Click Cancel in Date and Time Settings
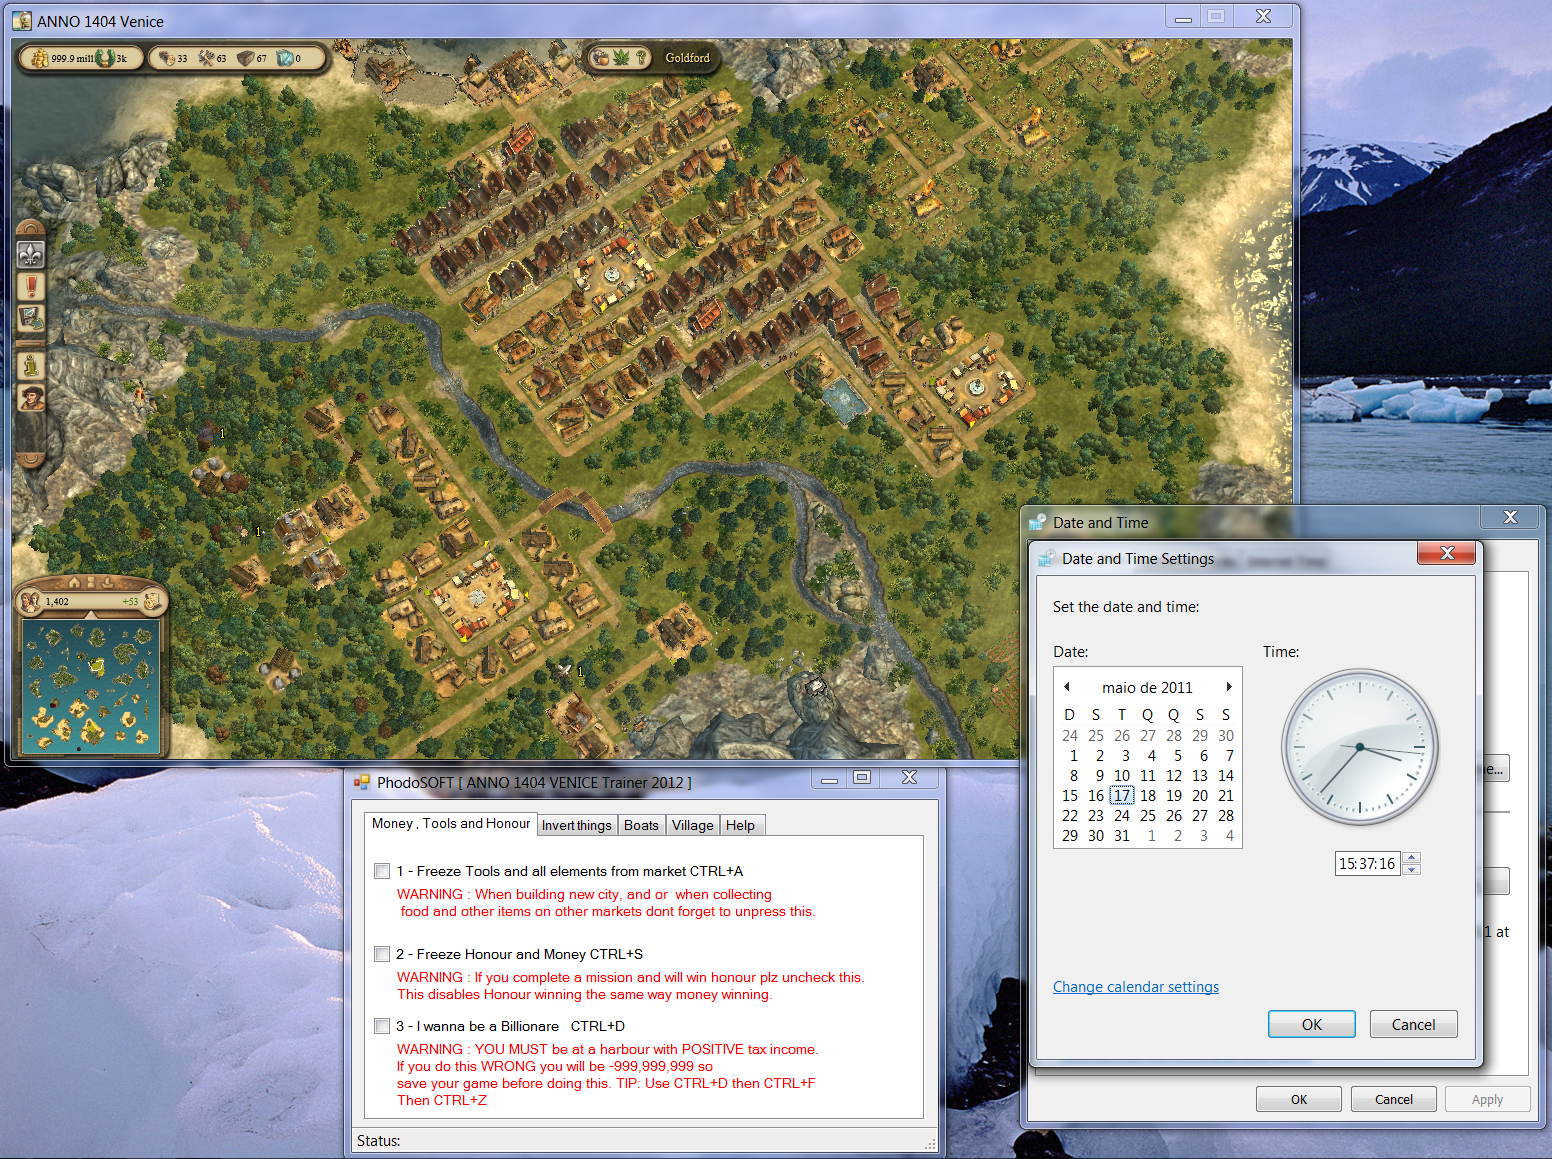The width and height of the screenshot is (1552, 1159). click(1413, 1025)
